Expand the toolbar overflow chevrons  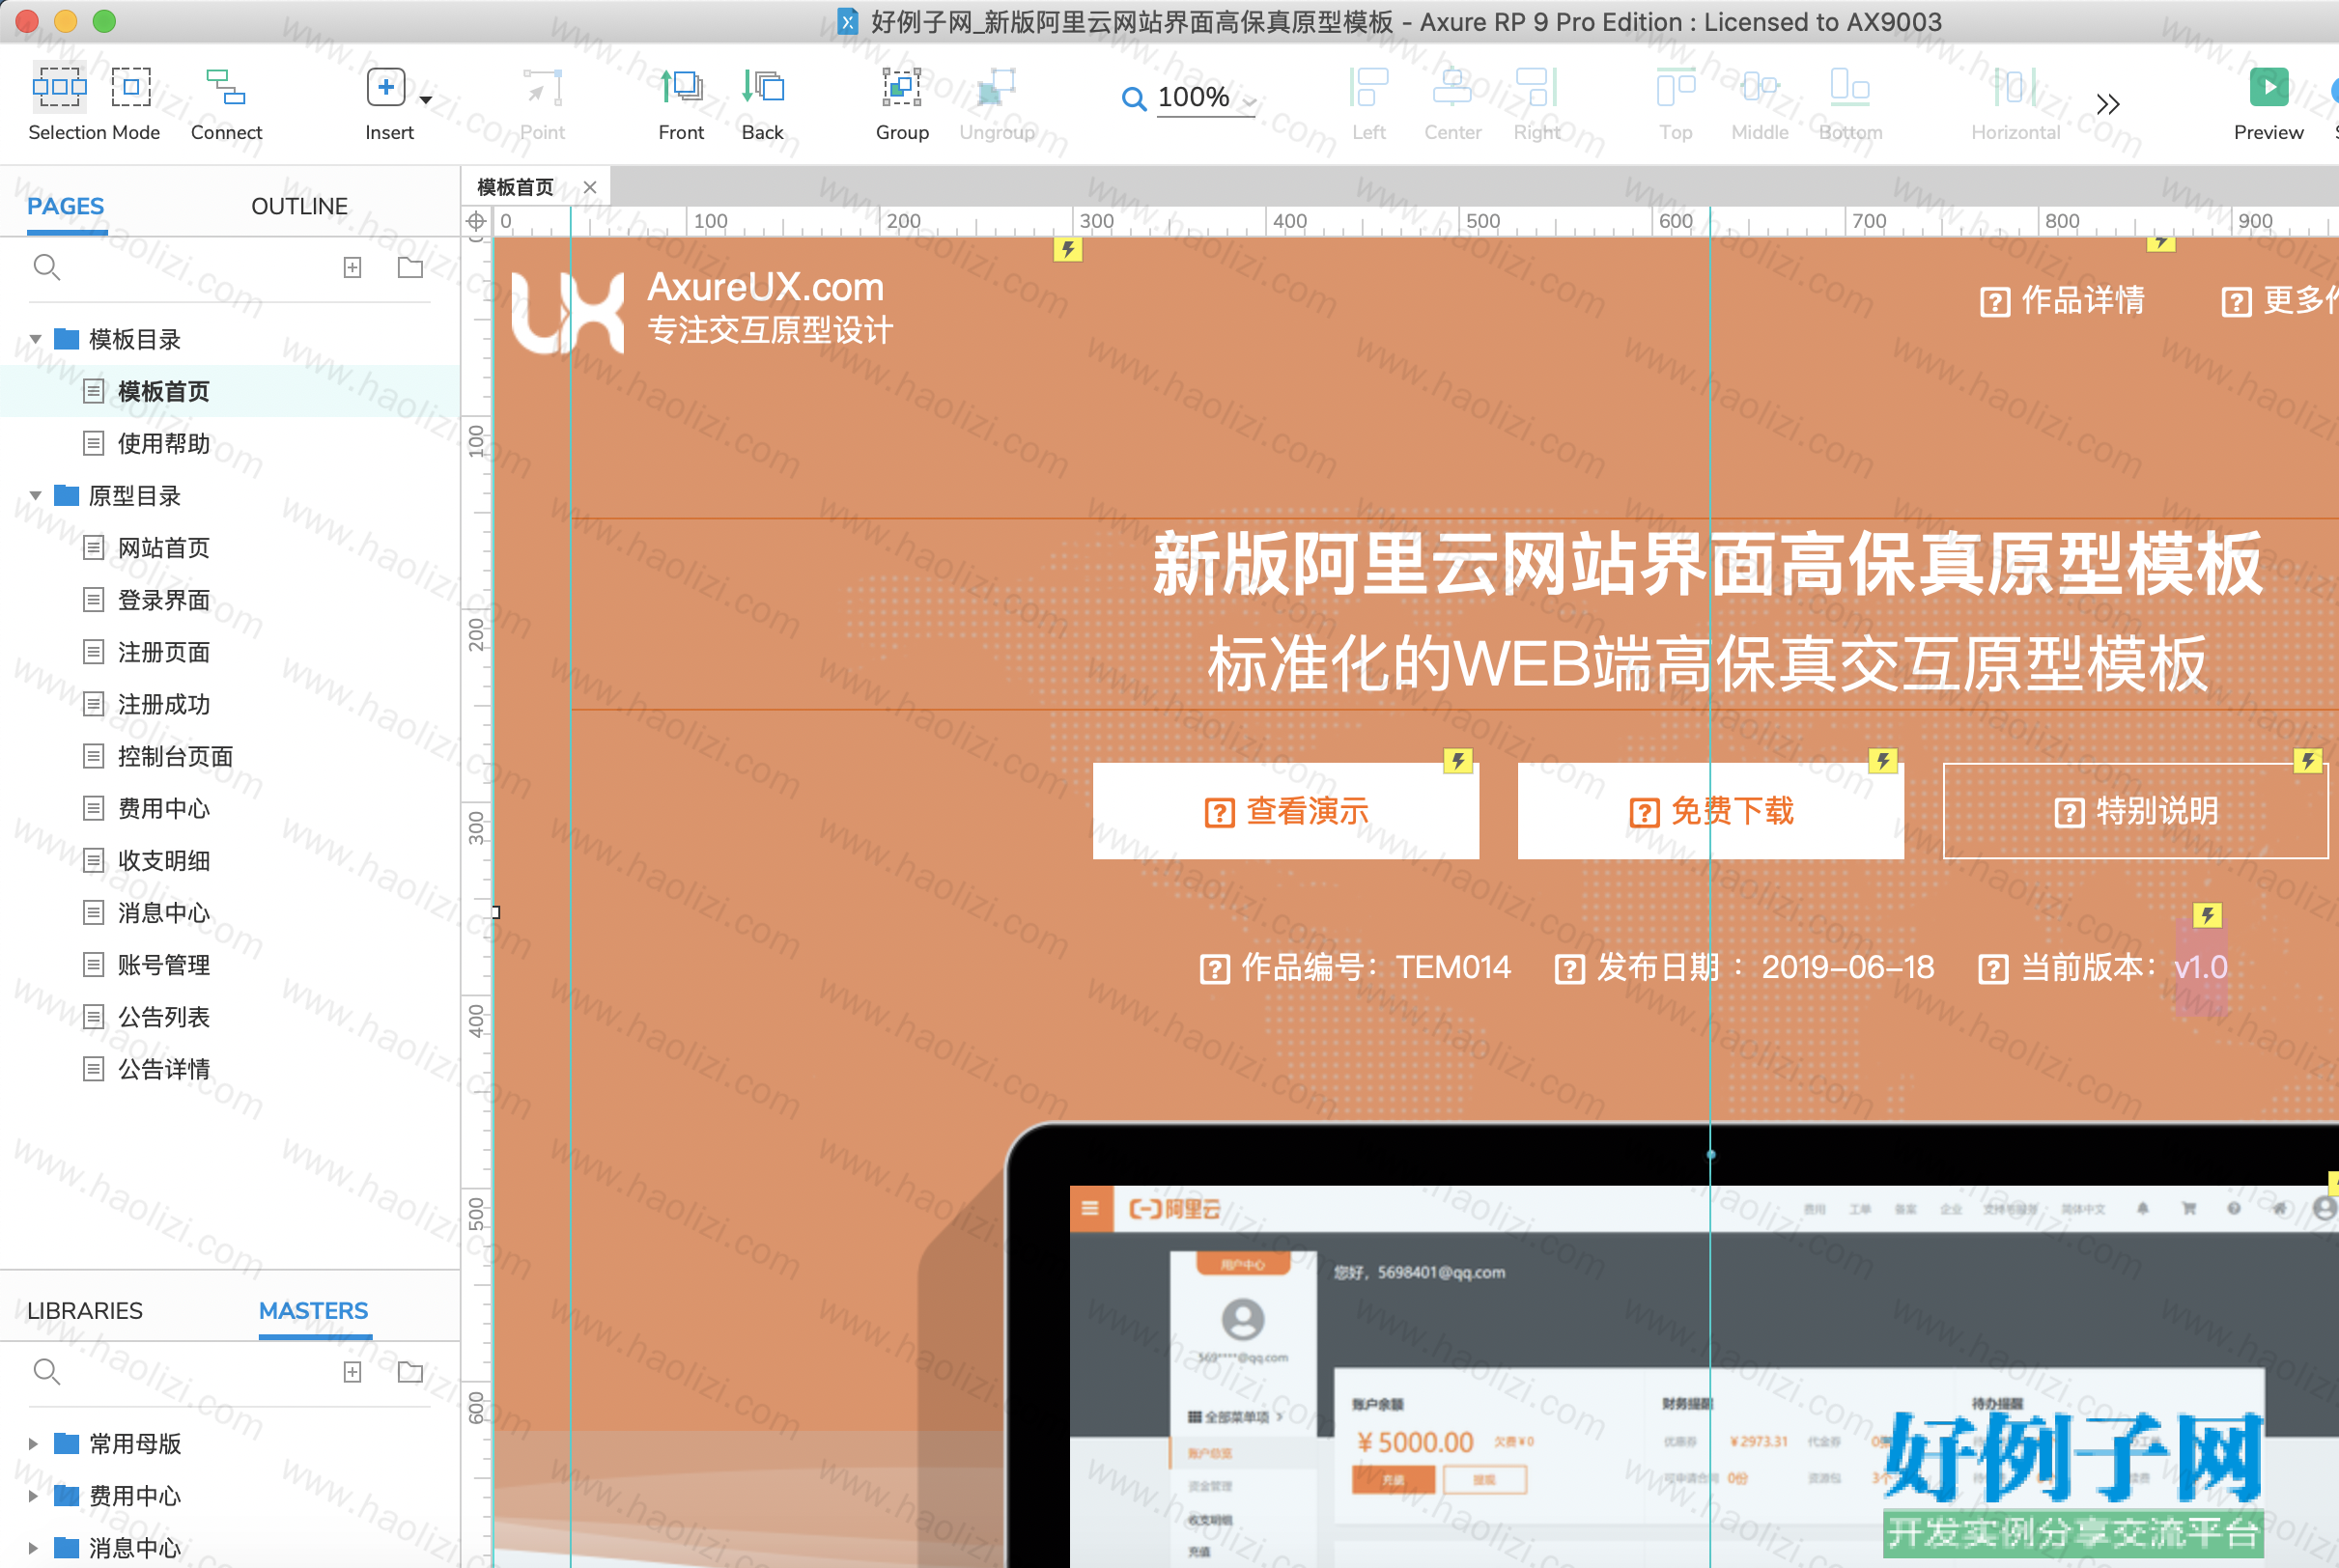coord(2108,104)
